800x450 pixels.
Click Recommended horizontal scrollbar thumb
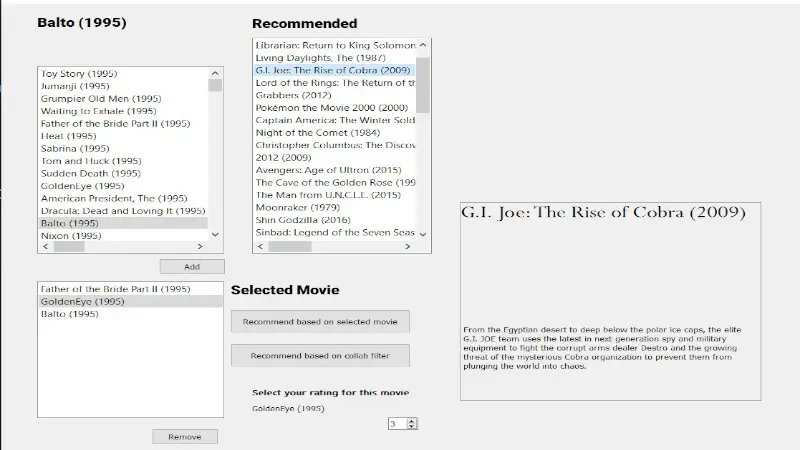(x=290, y=246)
